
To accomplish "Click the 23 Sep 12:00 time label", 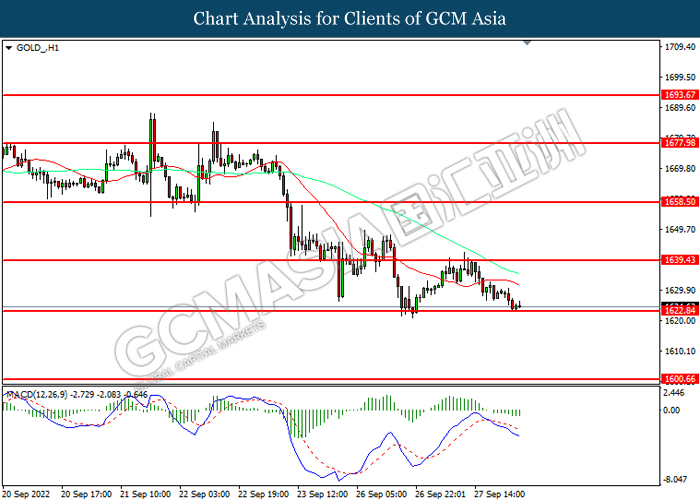I will [322, 494].
